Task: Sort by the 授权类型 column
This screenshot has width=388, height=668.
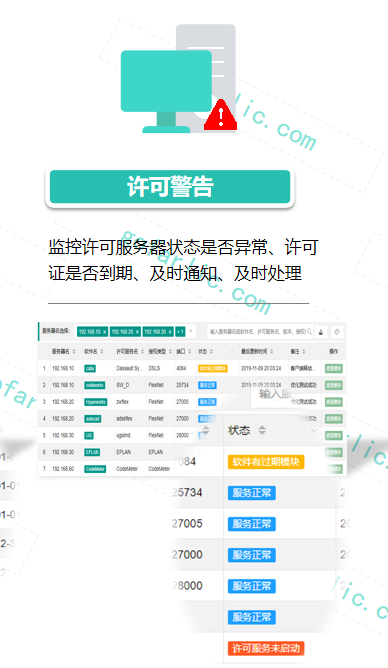Action: 170,351
